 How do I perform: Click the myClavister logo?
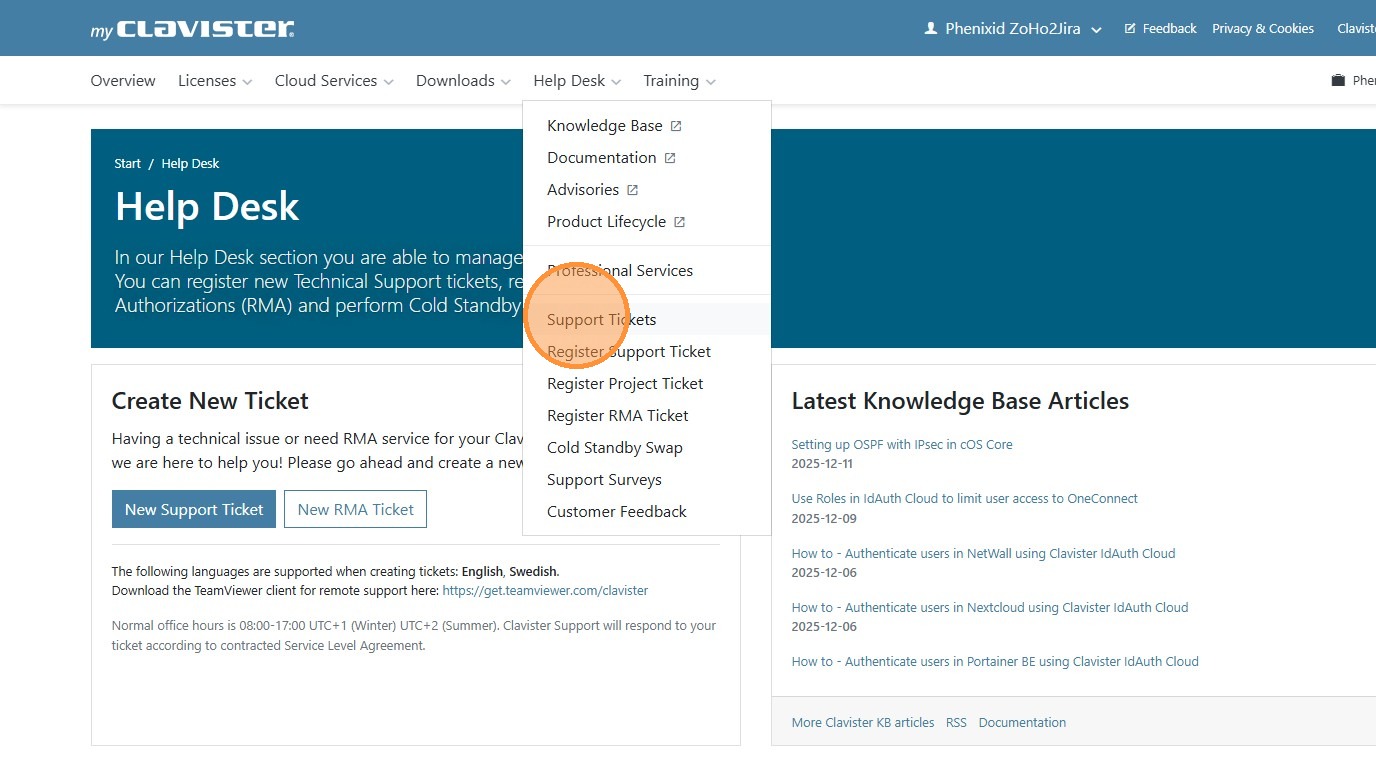[x=192, y=29]
